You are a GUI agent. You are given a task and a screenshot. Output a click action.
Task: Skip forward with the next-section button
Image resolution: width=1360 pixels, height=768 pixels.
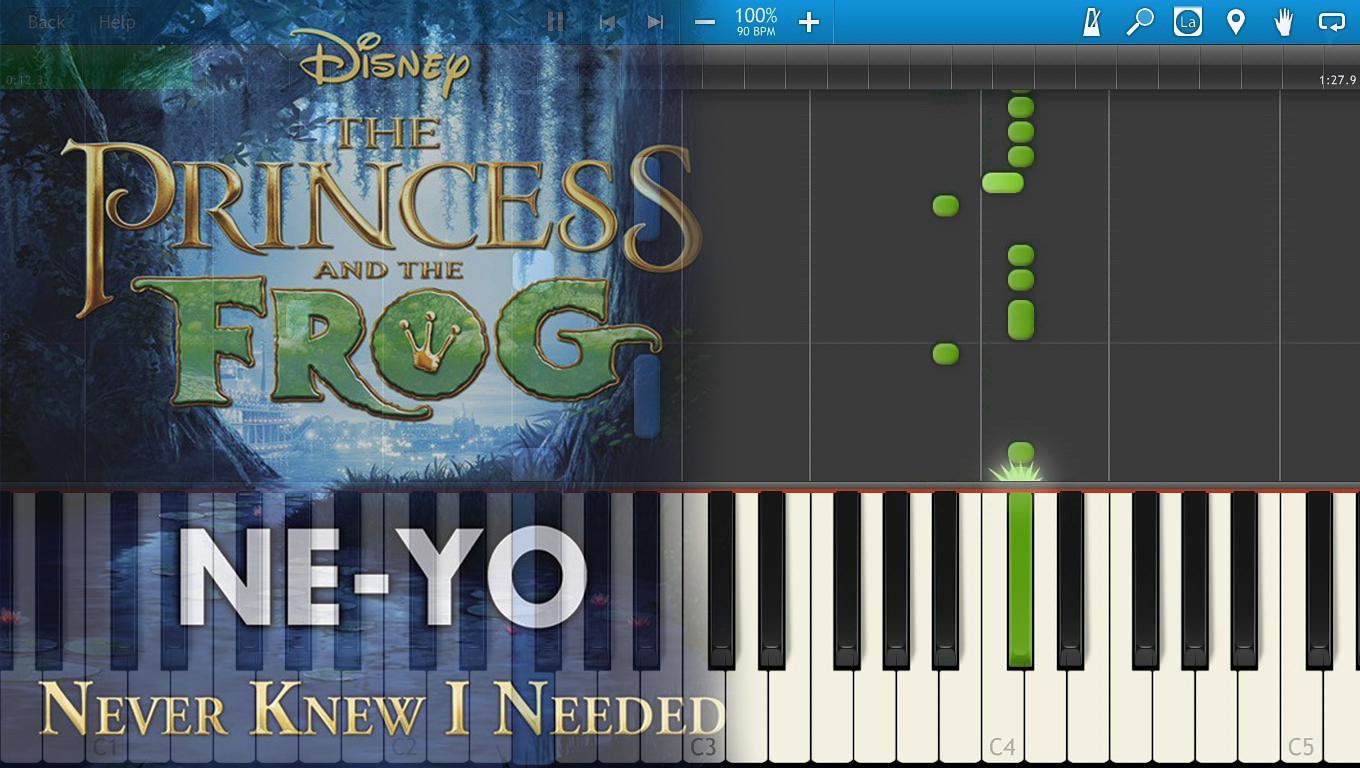click(x=655, y=22)
